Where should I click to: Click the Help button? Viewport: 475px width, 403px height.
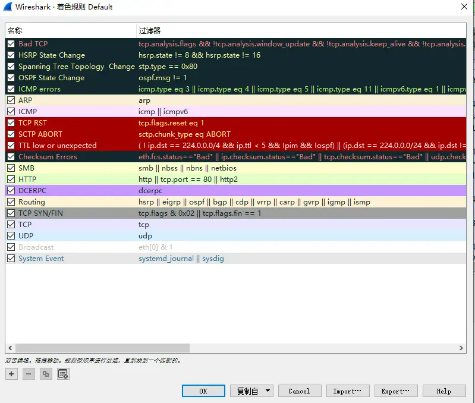coord(444,391)
